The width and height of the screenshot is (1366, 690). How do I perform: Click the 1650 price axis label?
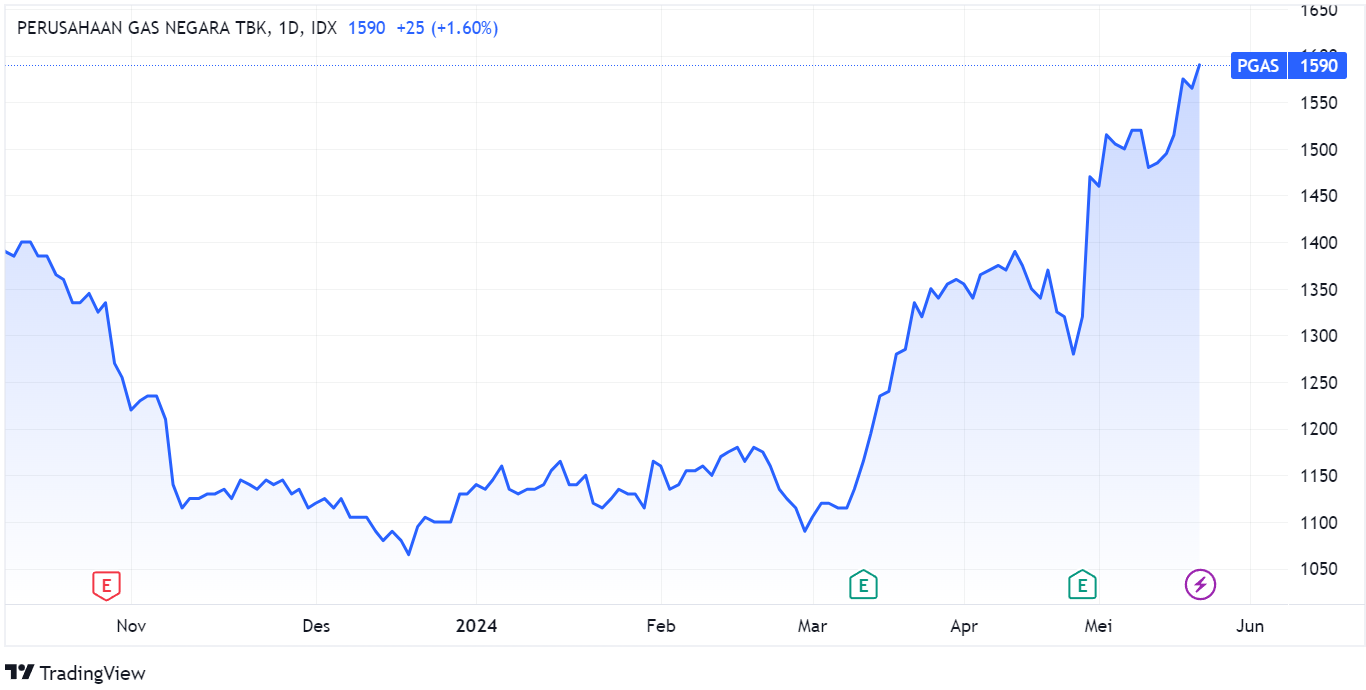pyautogui.click(x=1317, y=10)
